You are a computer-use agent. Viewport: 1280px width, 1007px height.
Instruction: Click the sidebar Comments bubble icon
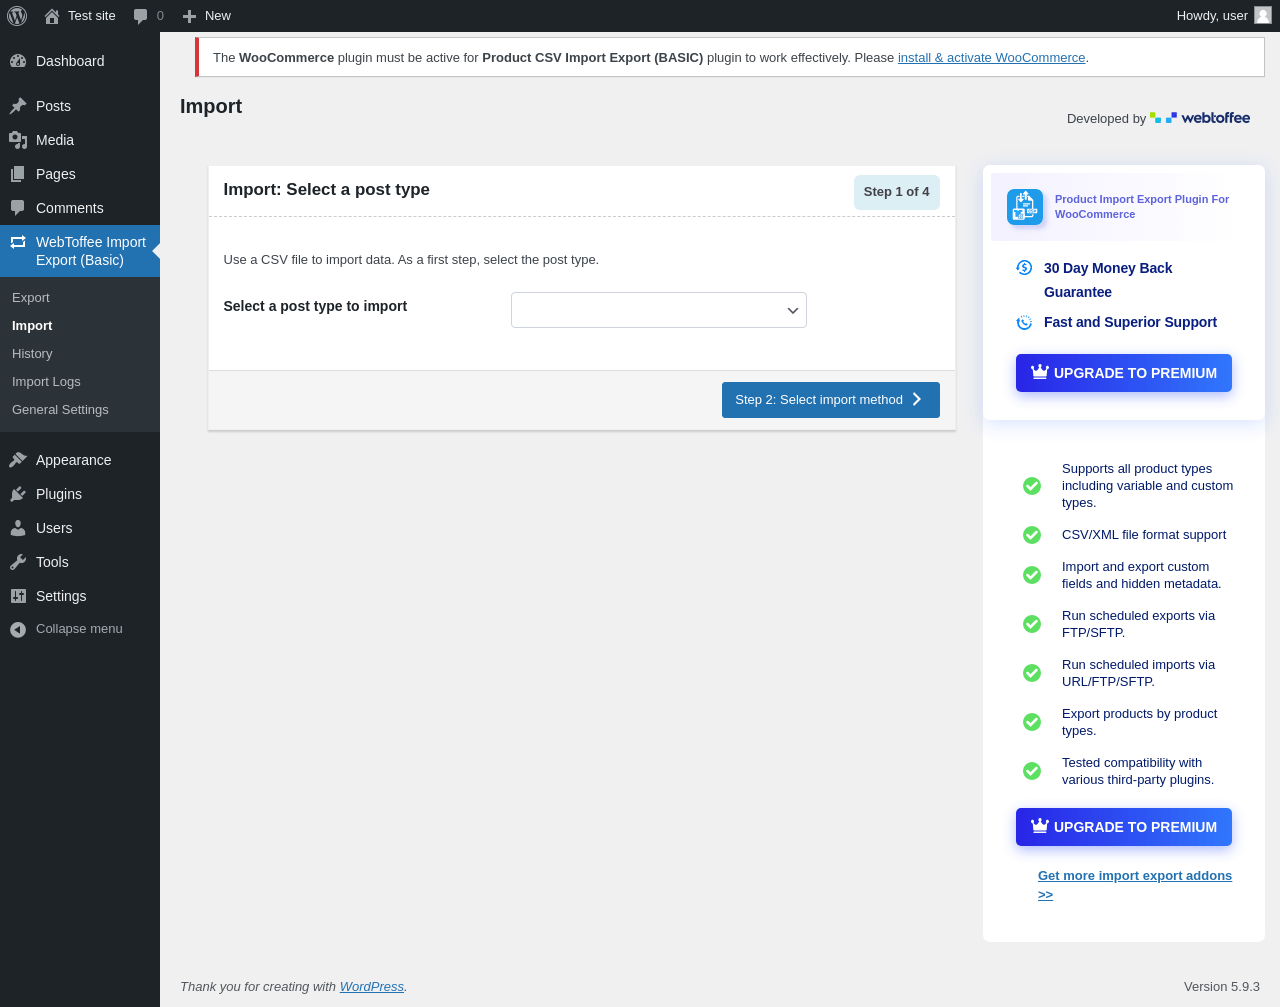coord(18,208)
